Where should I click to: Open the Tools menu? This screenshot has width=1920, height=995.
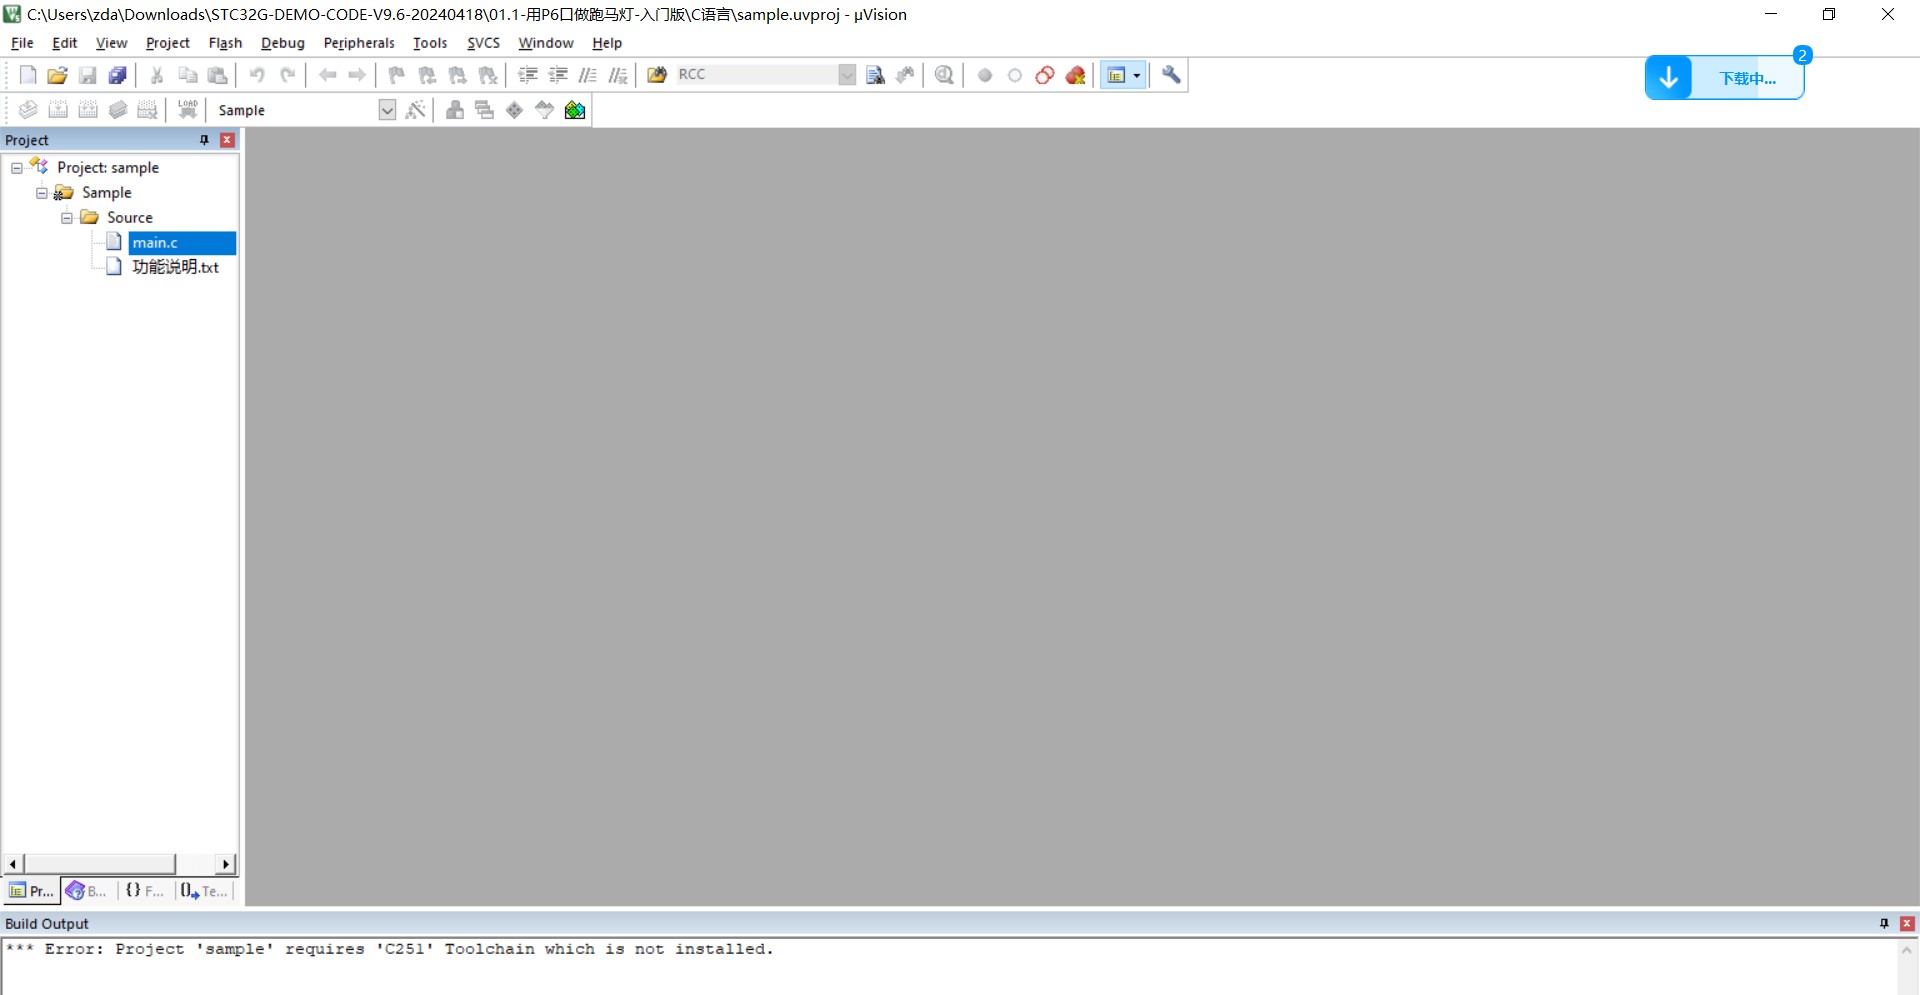(430, 43)
